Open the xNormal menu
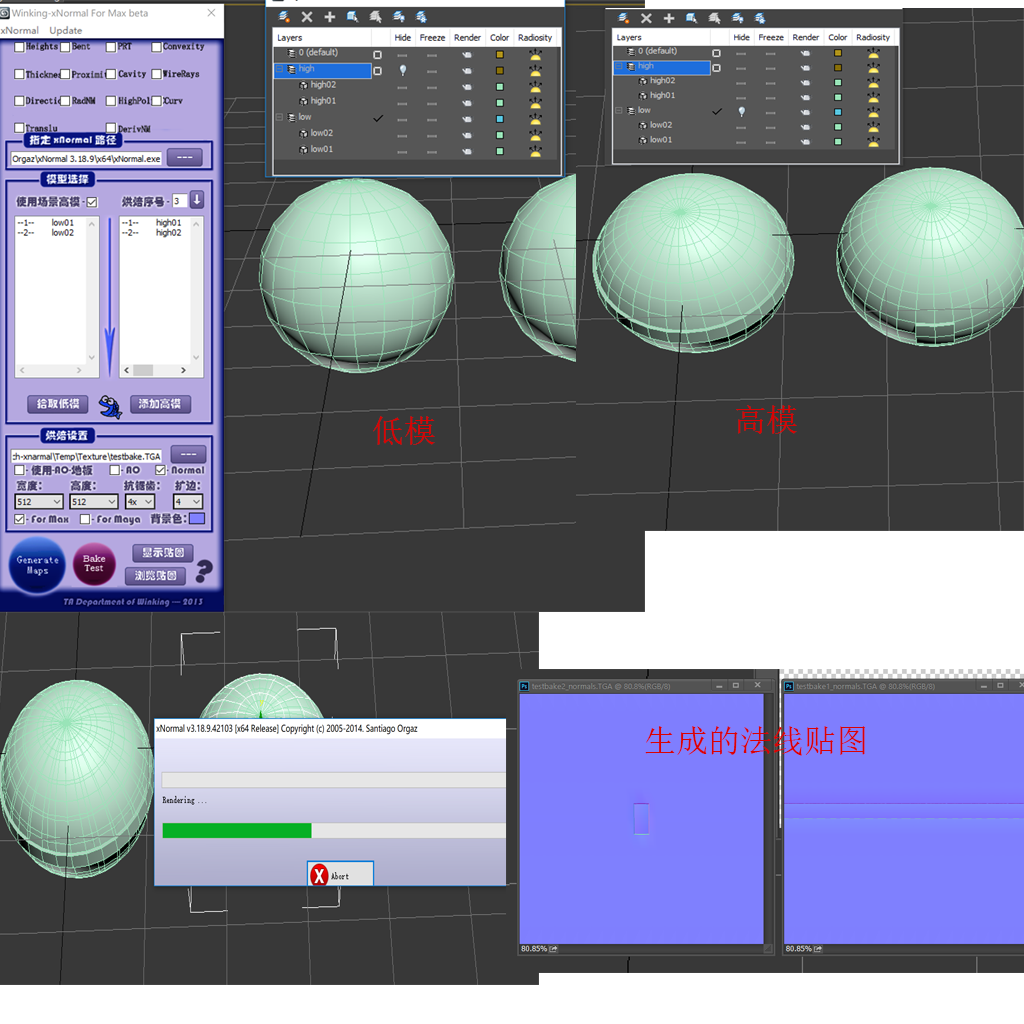This screenshot has width=1024, height=1024. 20,30
